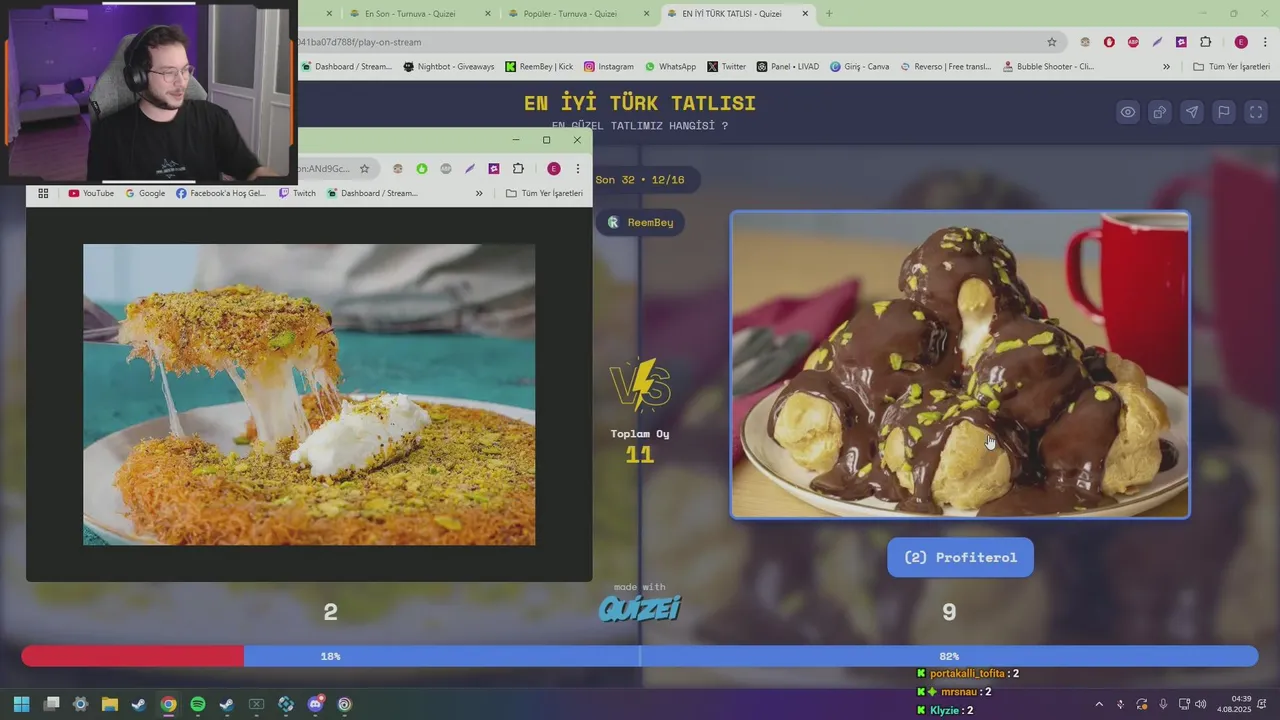Click the purple feather extension in main toolbar
This screenshot has width=1280, height=720.
[1157, 42]
